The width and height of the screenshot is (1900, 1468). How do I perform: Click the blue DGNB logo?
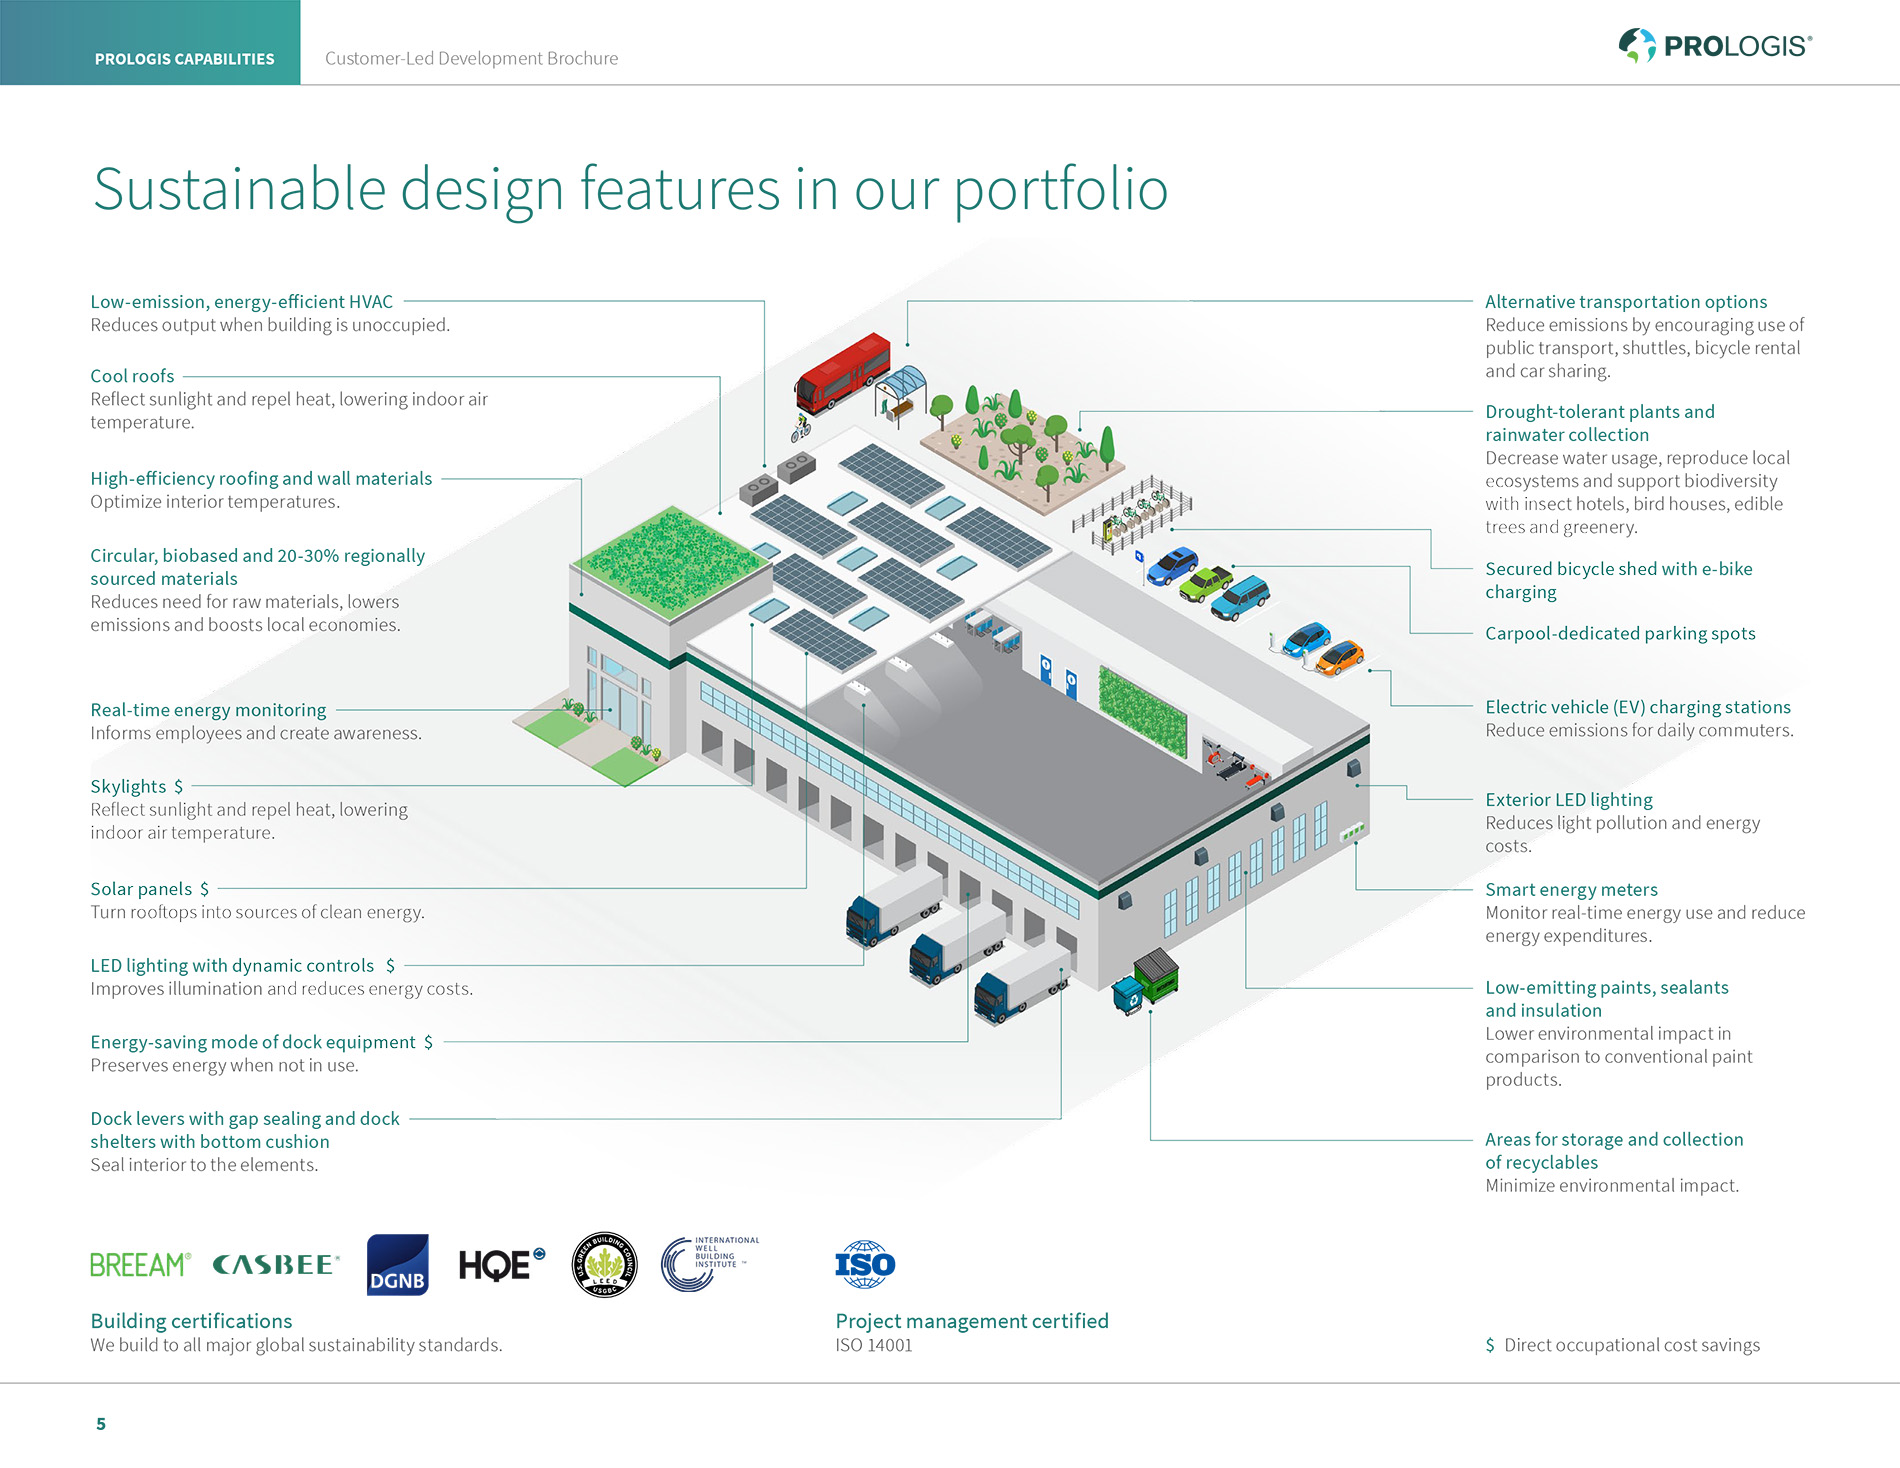coord(397,1265)
